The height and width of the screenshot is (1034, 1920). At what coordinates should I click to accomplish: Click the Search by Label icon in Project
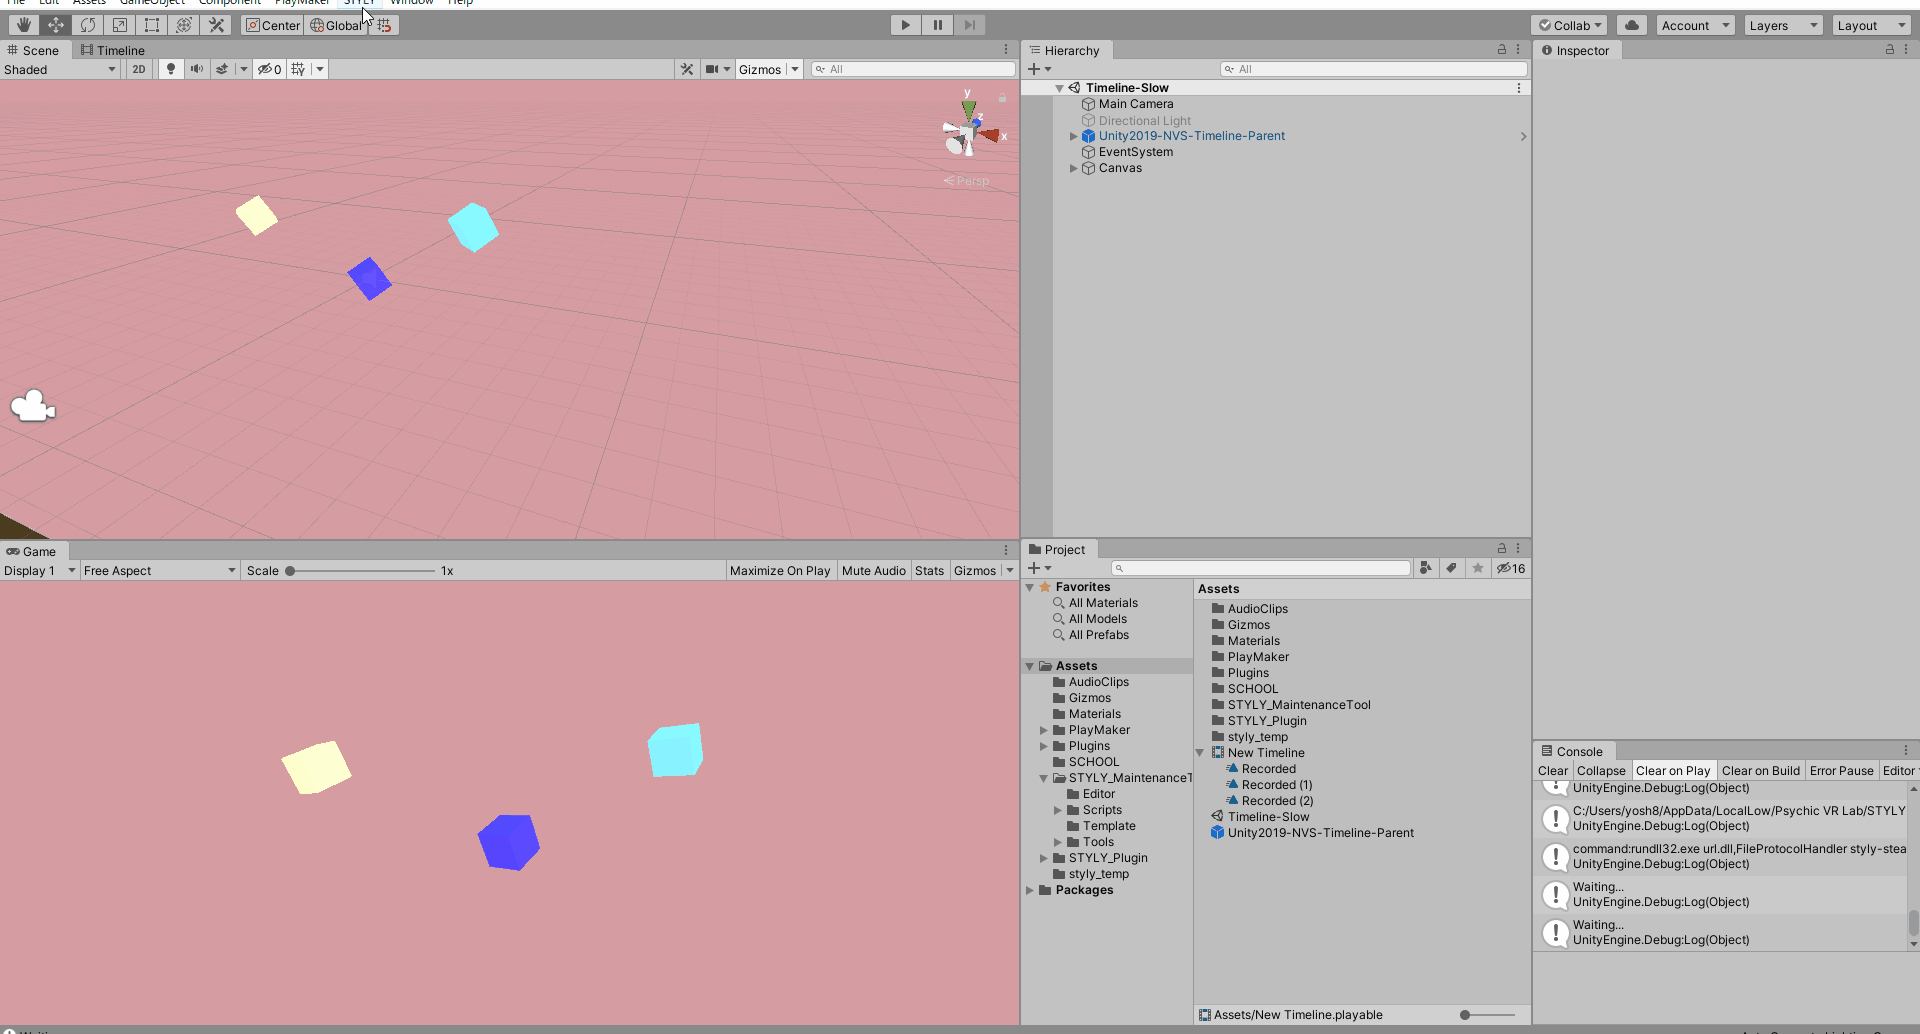pos(1452,568)
